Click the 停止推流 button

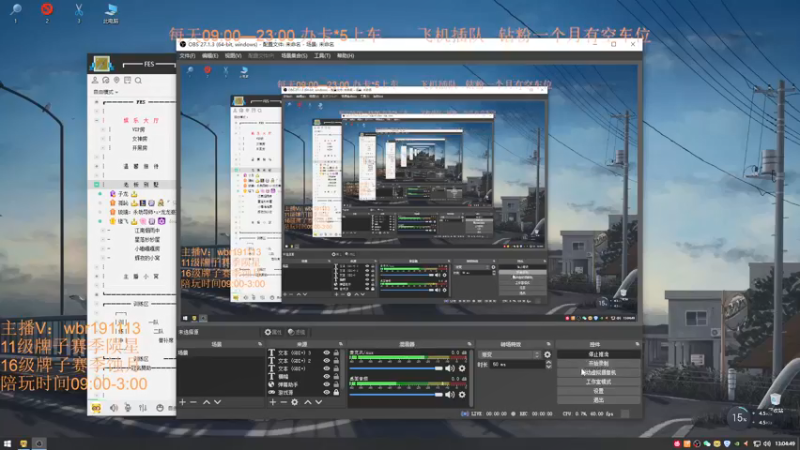[x=598, y=354]
